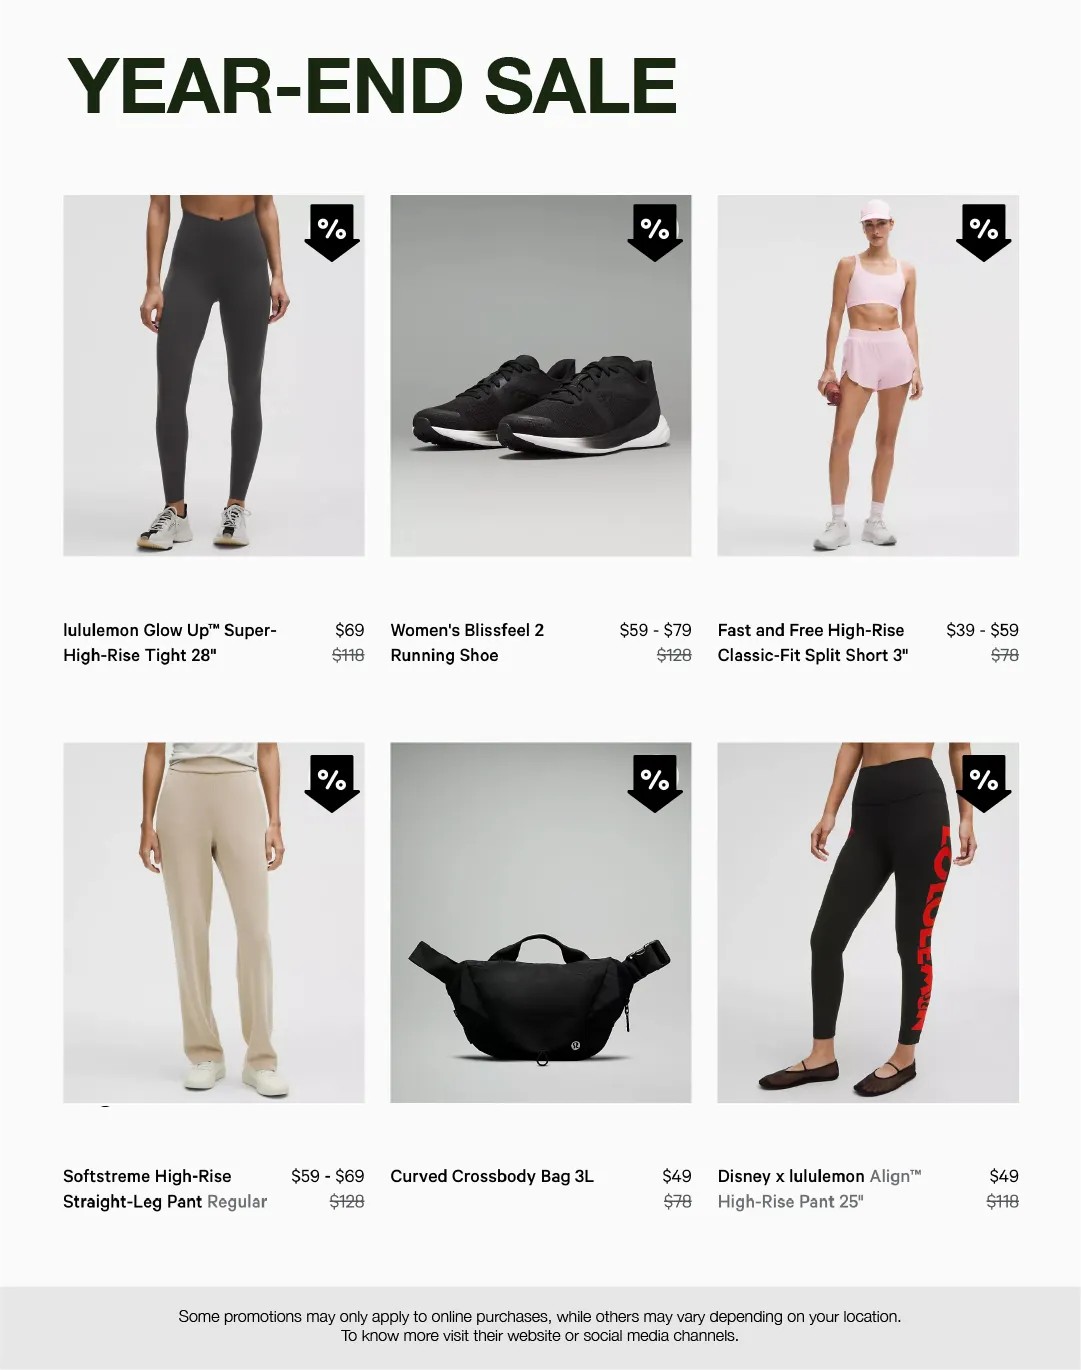Viewport: 1081px width, 1370px height.
Task: Click discount badge on Disney Align Pant
Action: pos(984,782)
